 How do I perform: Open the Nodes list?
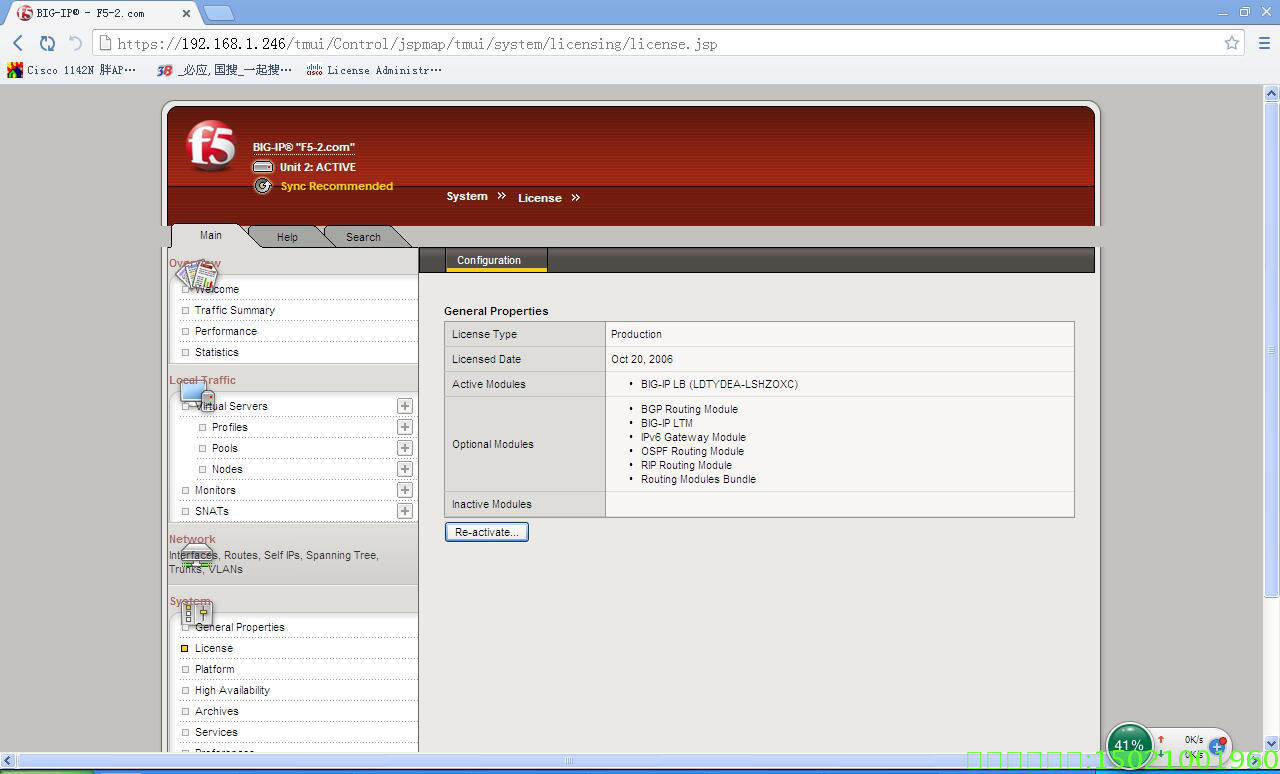(x=227, y=469)
